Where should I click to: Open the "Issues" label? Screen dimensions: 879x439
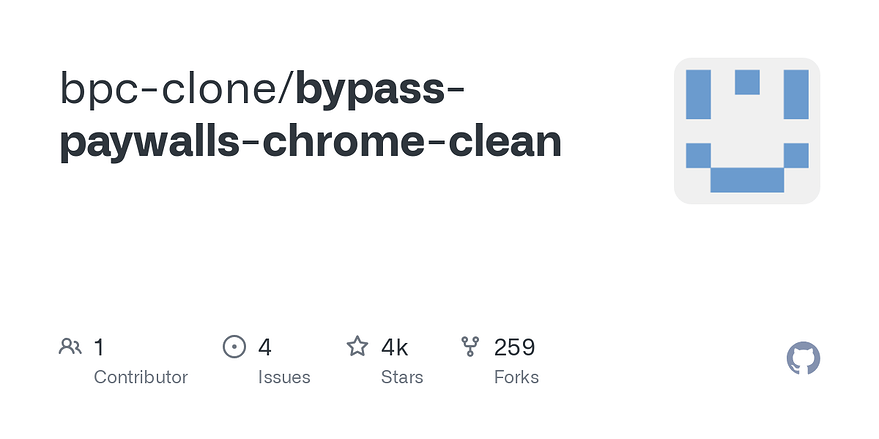tap(284, 377)
